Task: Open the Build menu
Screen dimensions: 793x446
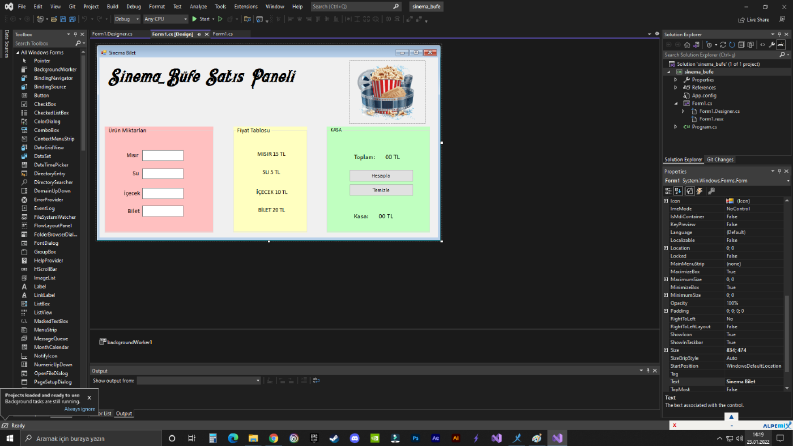Action: [112, 7]
